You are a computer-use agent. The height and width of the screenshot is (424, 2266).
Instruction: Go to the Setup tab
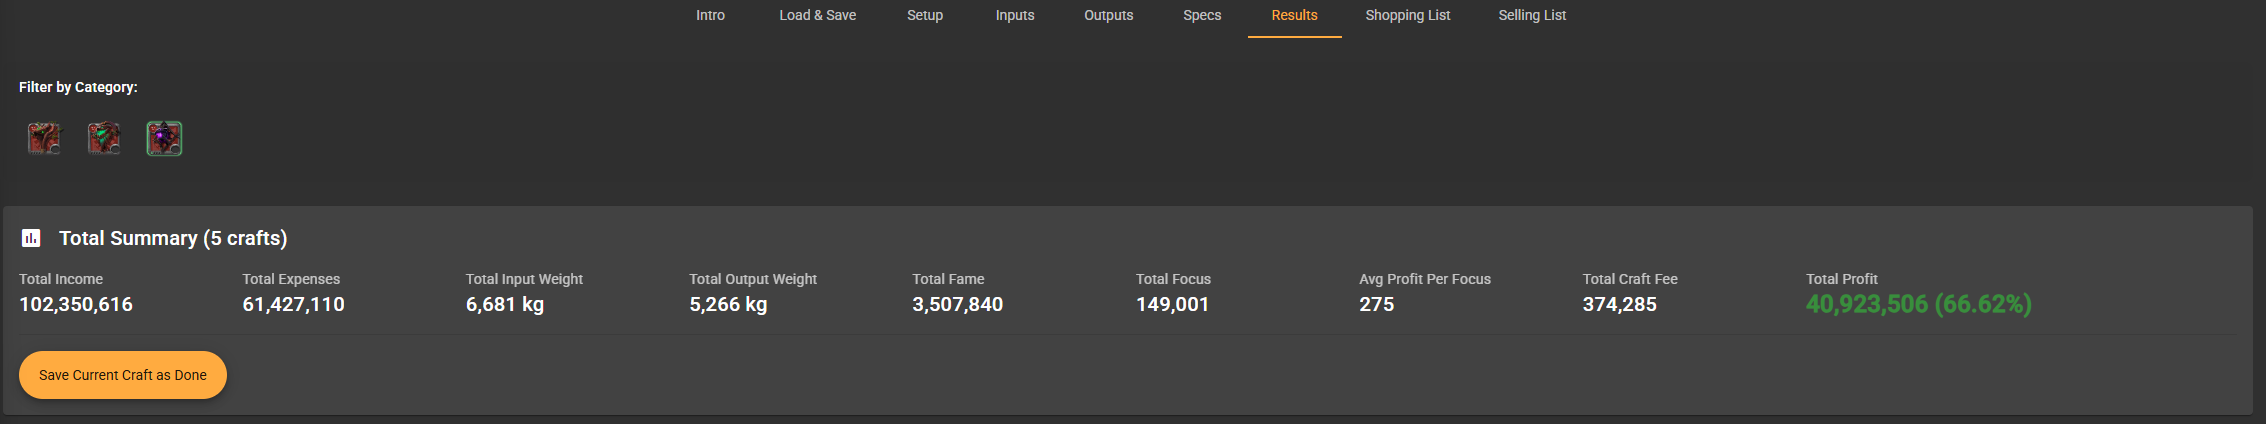(x=925, y=15)
